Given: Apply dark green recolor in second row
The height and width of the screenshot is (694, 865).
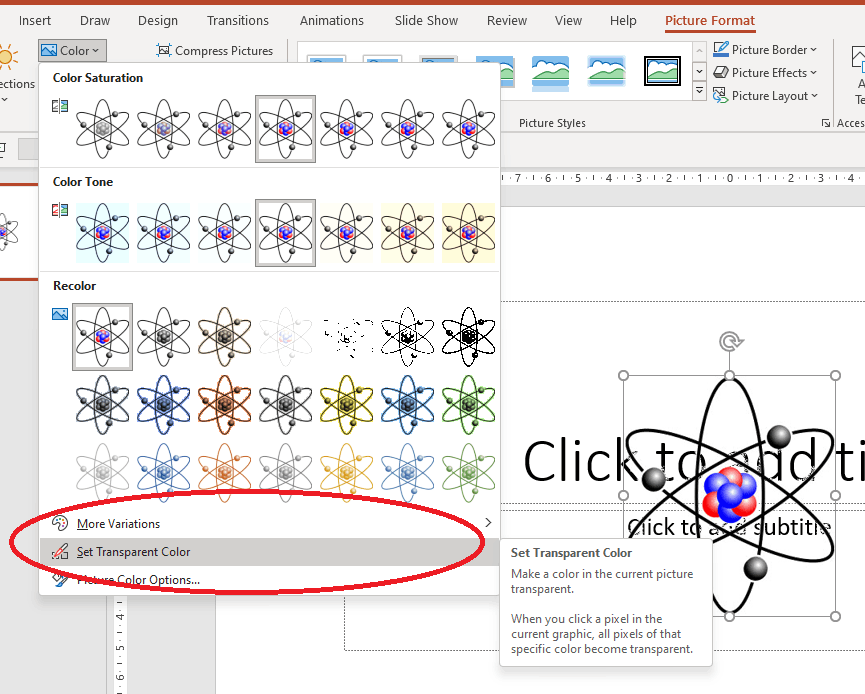Looking at the screenshot, I should [x=468, y=405].
